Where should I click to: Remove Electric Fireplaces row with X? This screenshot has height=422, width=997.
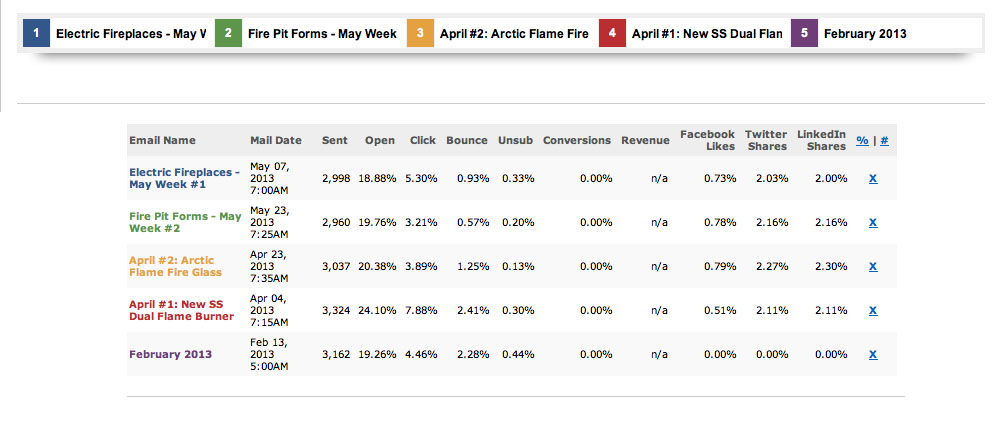(x=873, y=178)
